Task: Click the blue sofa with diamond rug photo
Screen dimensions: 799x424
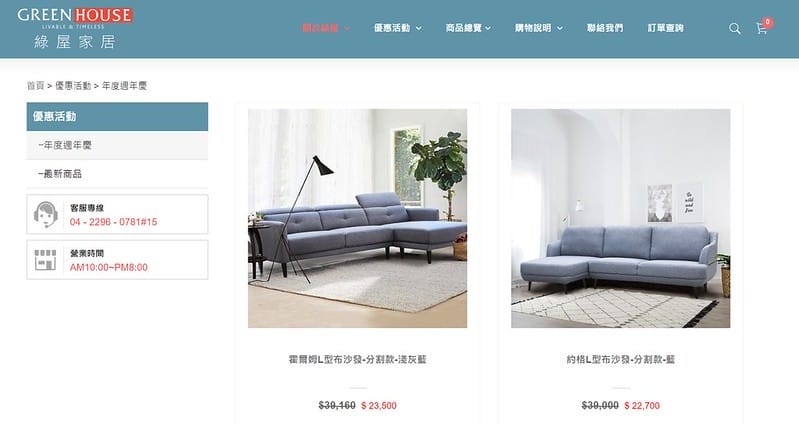Action: pos(621,218)
